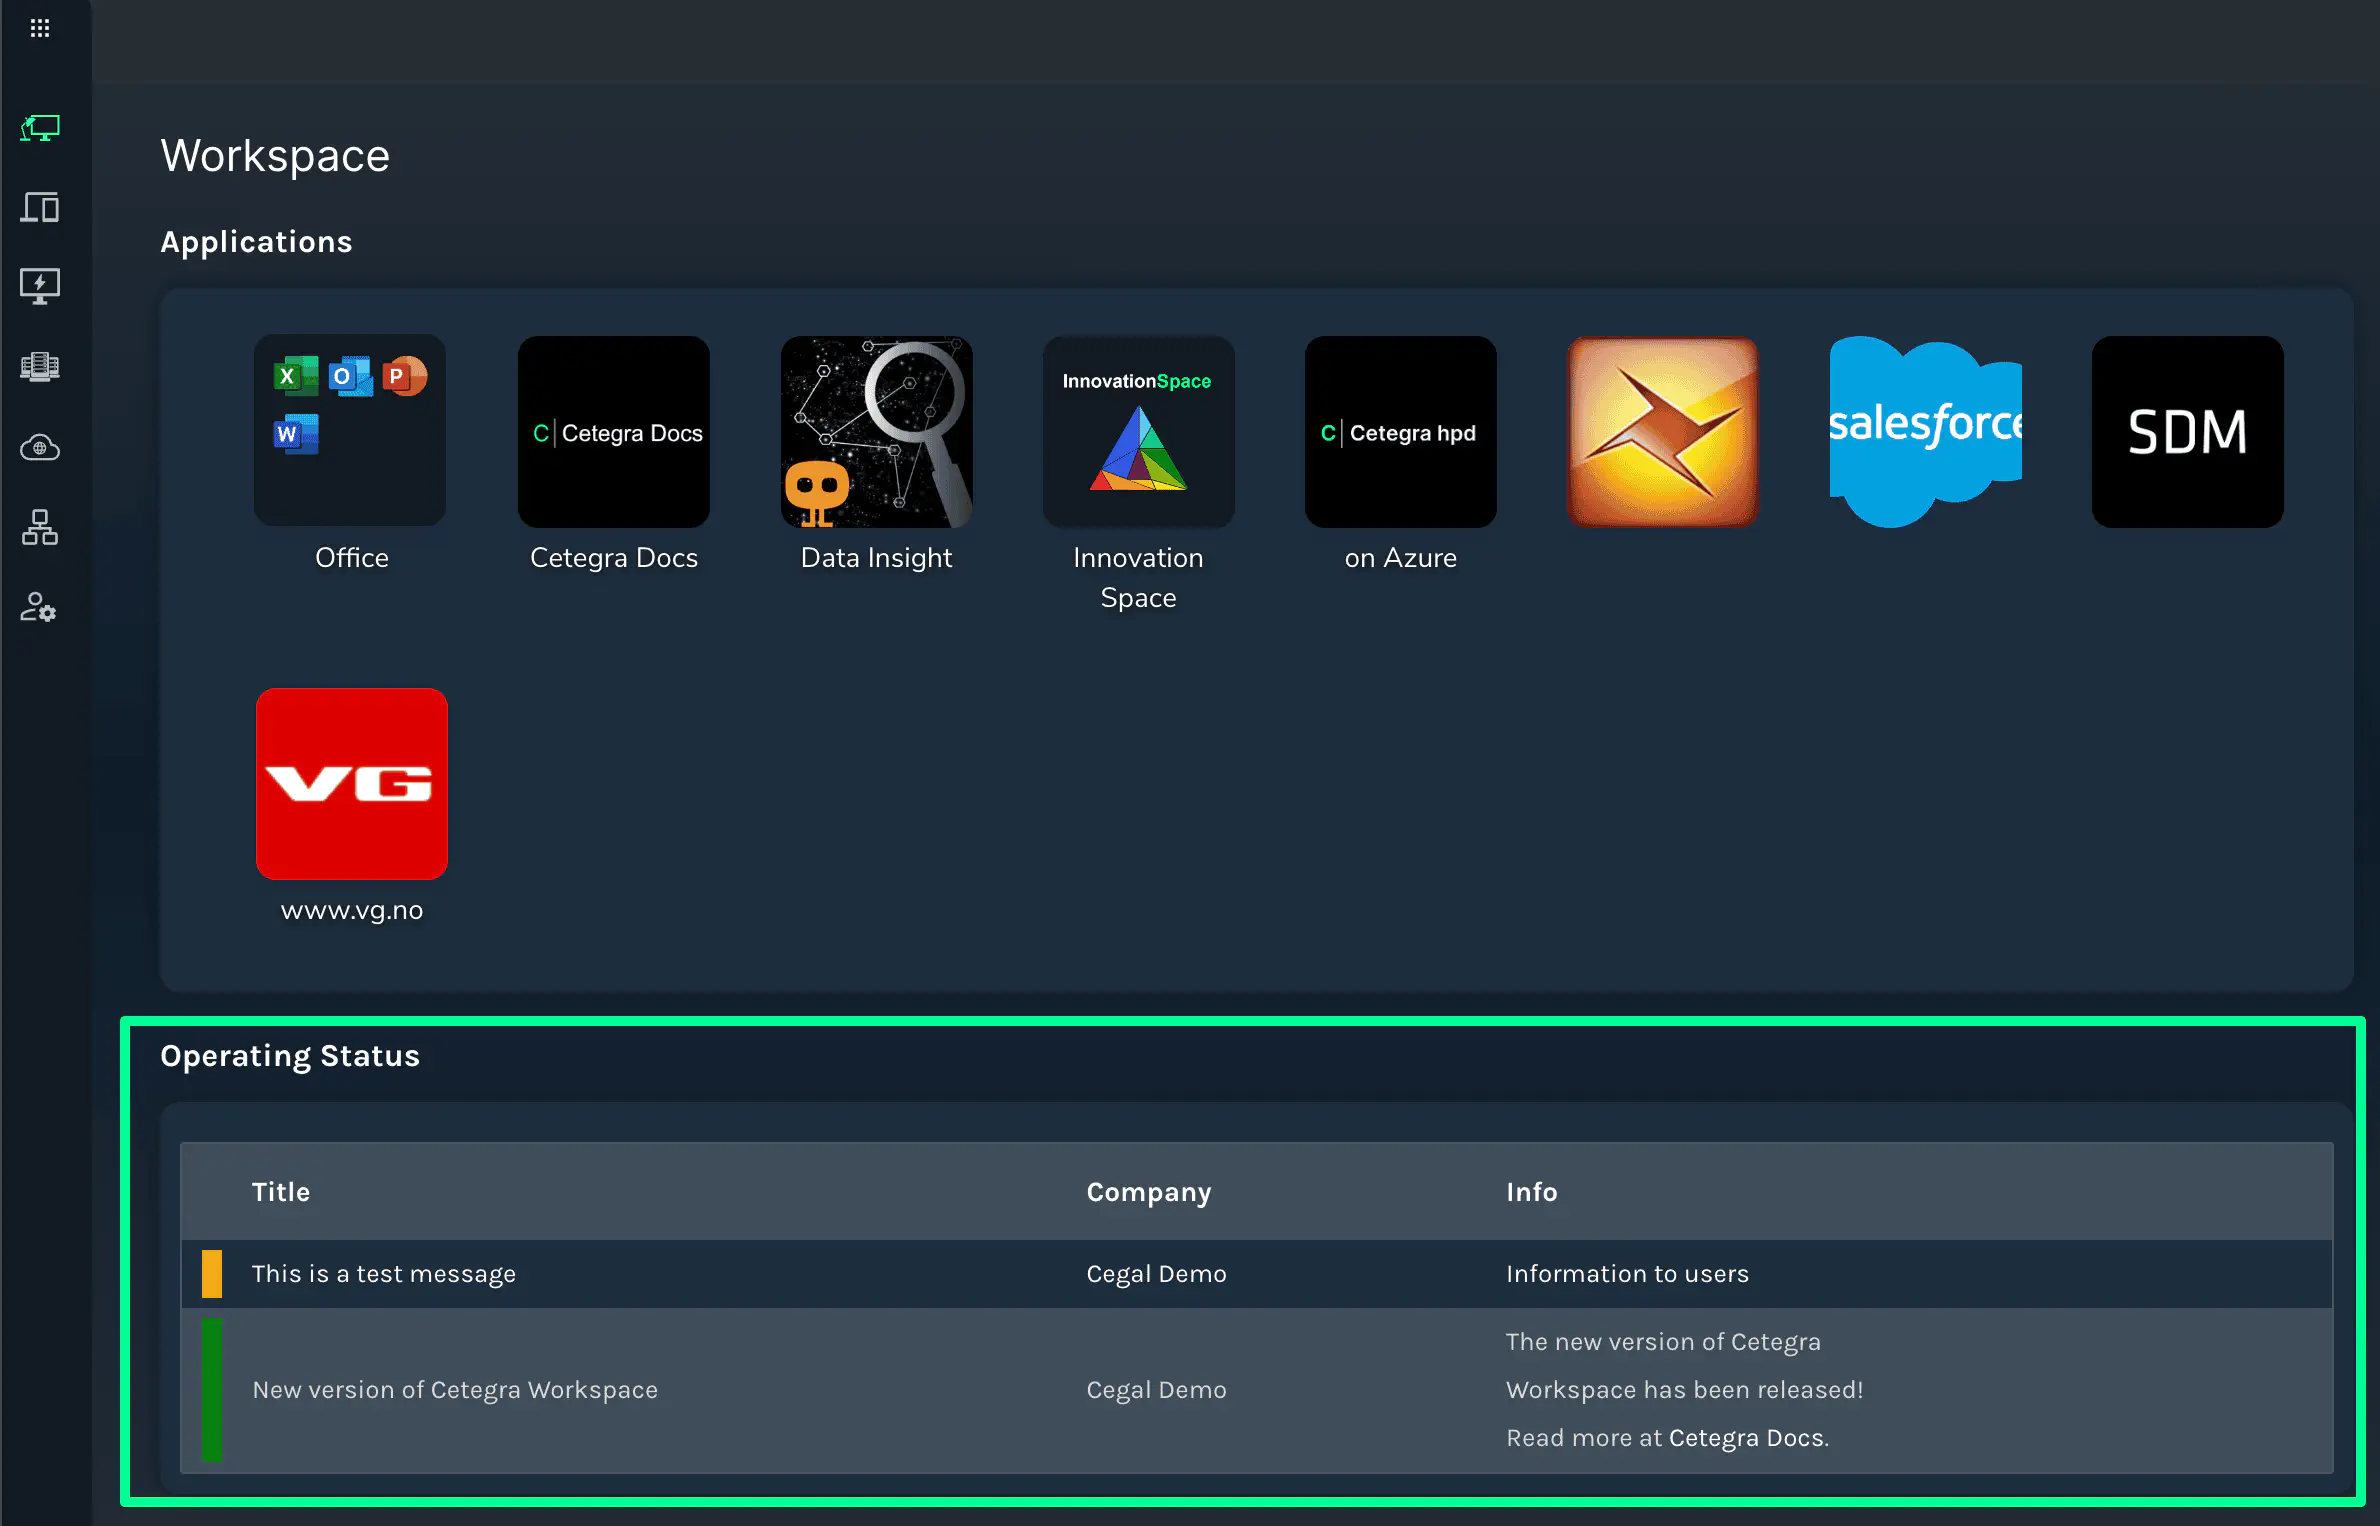
Task: Select the cloud globe sidebar icon
Action: 40,447
